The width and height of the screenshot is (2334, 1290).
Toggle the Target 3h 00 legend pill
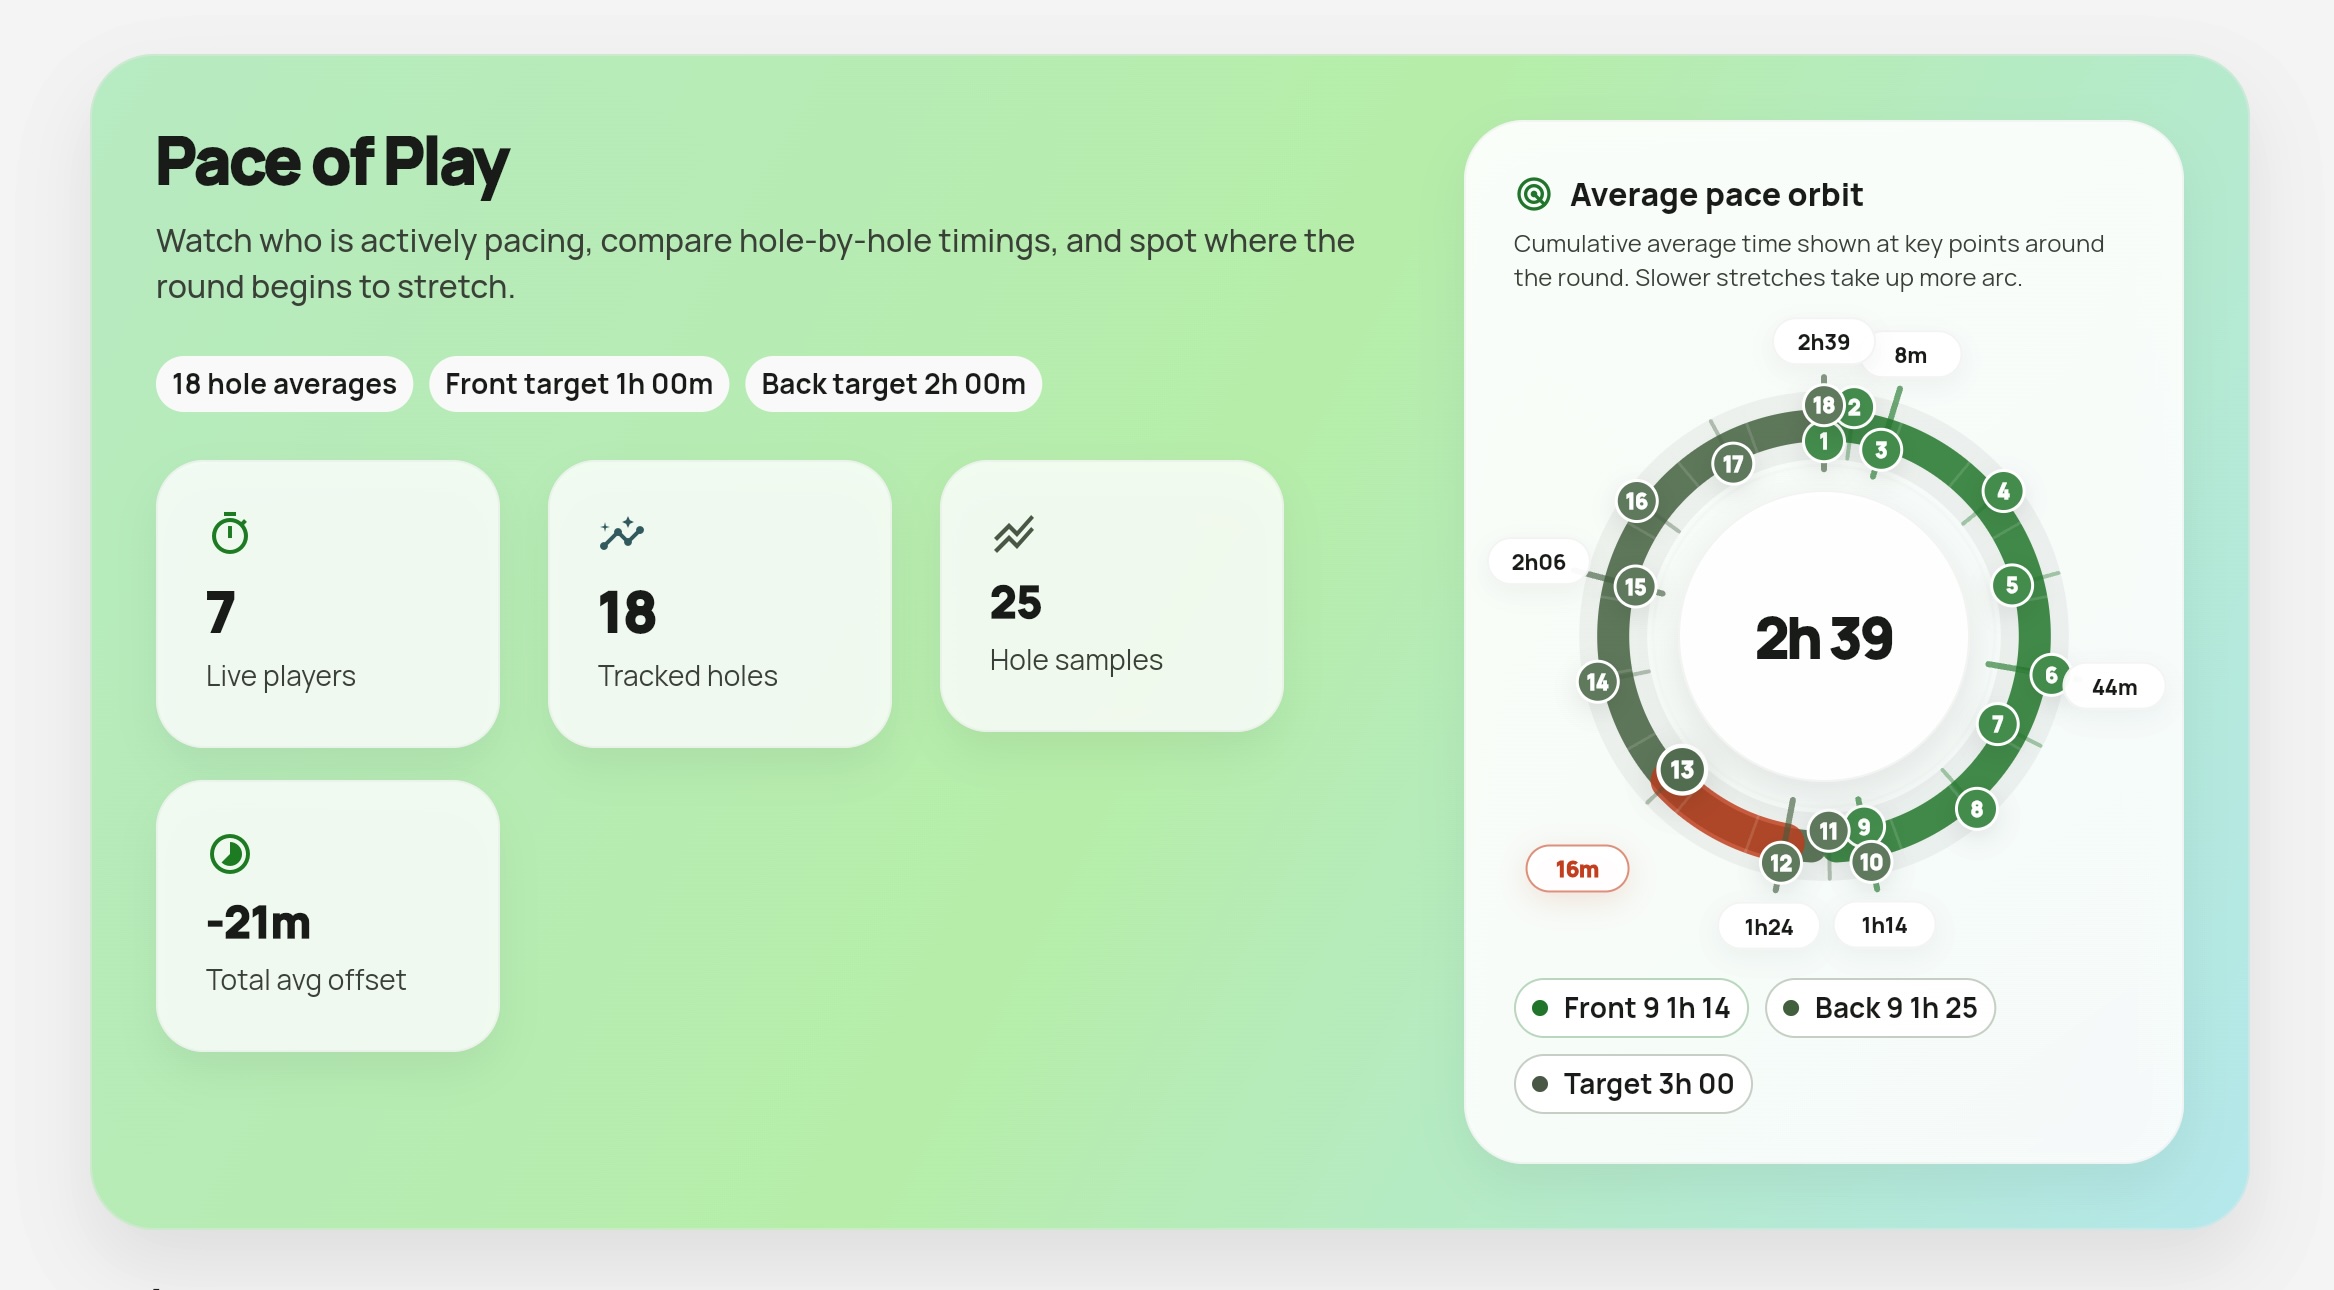(1632, 1084)
